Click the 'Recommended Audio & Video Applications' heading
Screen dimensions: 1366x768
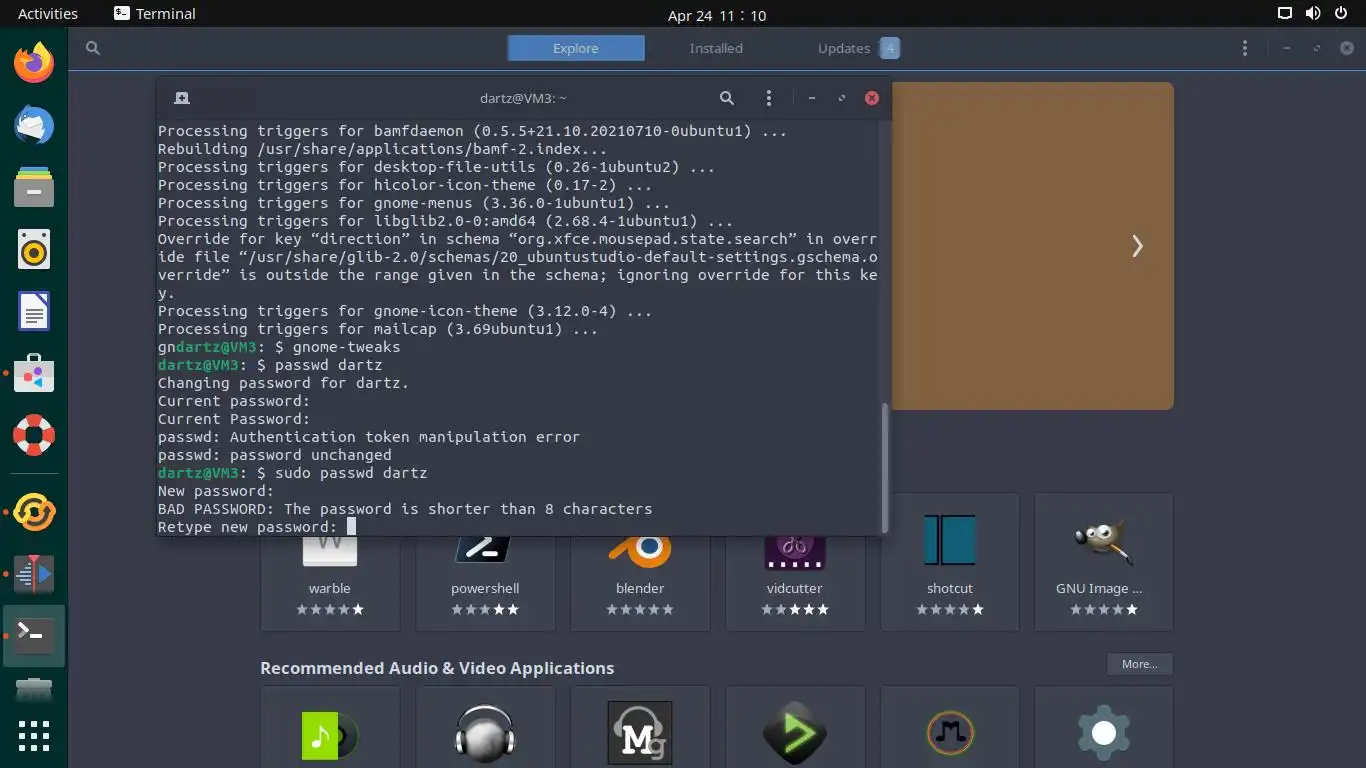[437, 668]
